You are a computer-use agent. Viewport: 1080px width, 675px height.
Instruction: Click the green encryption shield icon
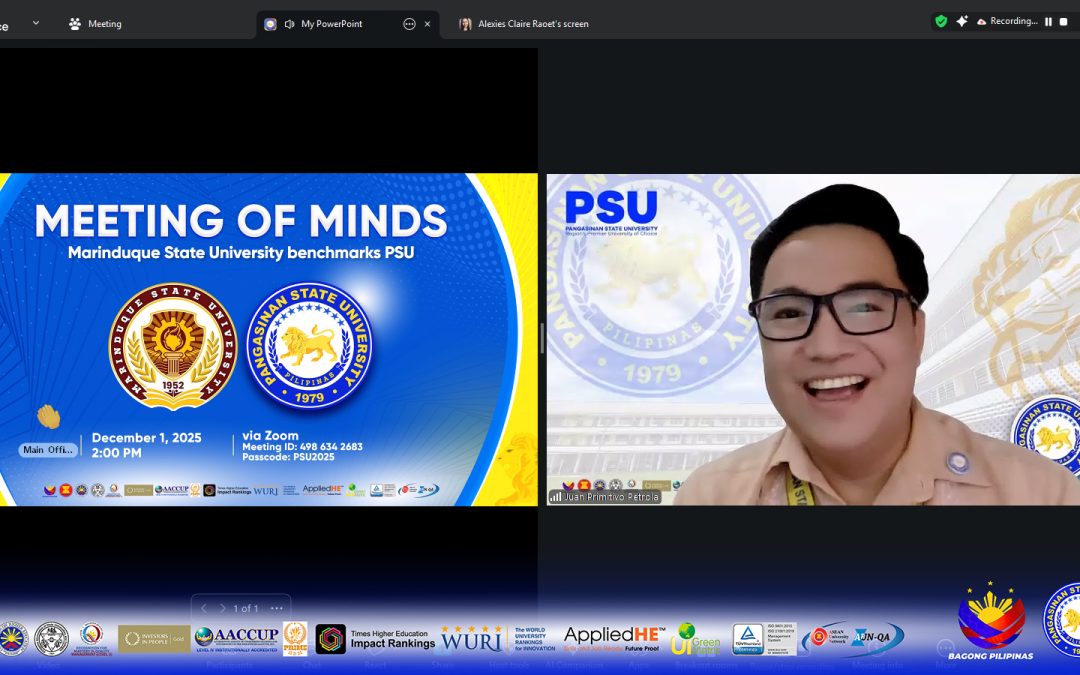coord(940,21)
